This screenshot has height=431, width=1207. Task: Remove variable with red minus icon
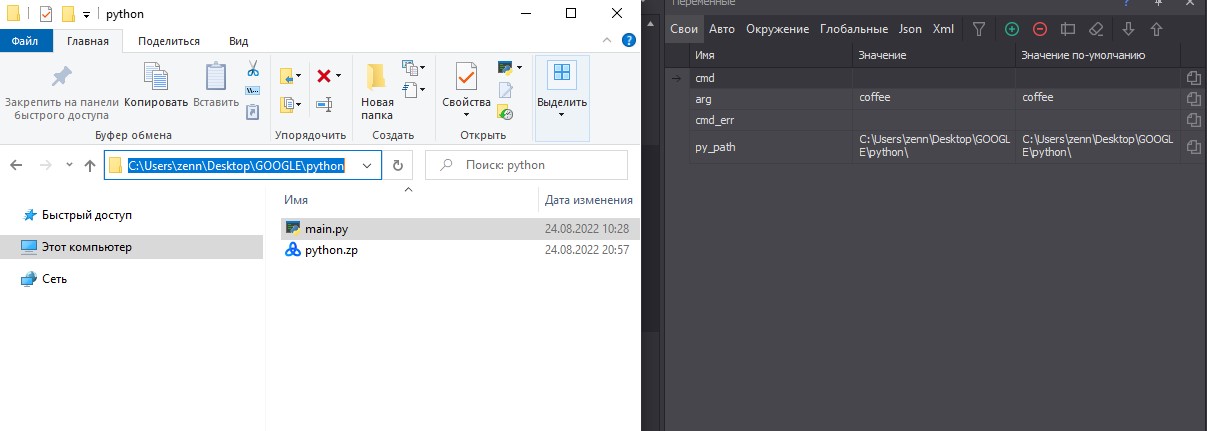(x=1040, y=29)
